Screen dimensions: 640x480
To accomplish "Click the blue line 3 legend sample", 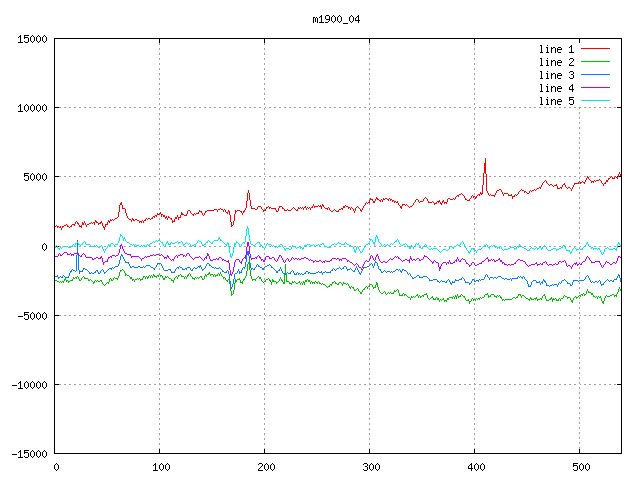I will pyautogui.click(x=595, y=75).
